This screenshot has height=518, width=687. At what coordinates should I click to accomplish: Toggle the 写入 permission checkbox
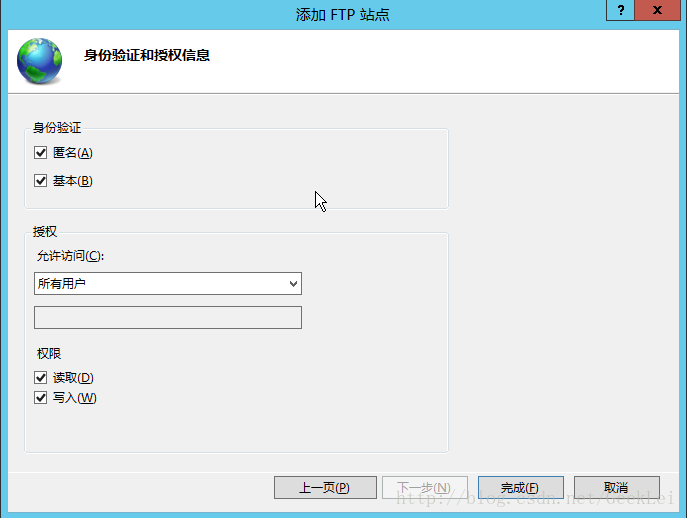[41, 398]
